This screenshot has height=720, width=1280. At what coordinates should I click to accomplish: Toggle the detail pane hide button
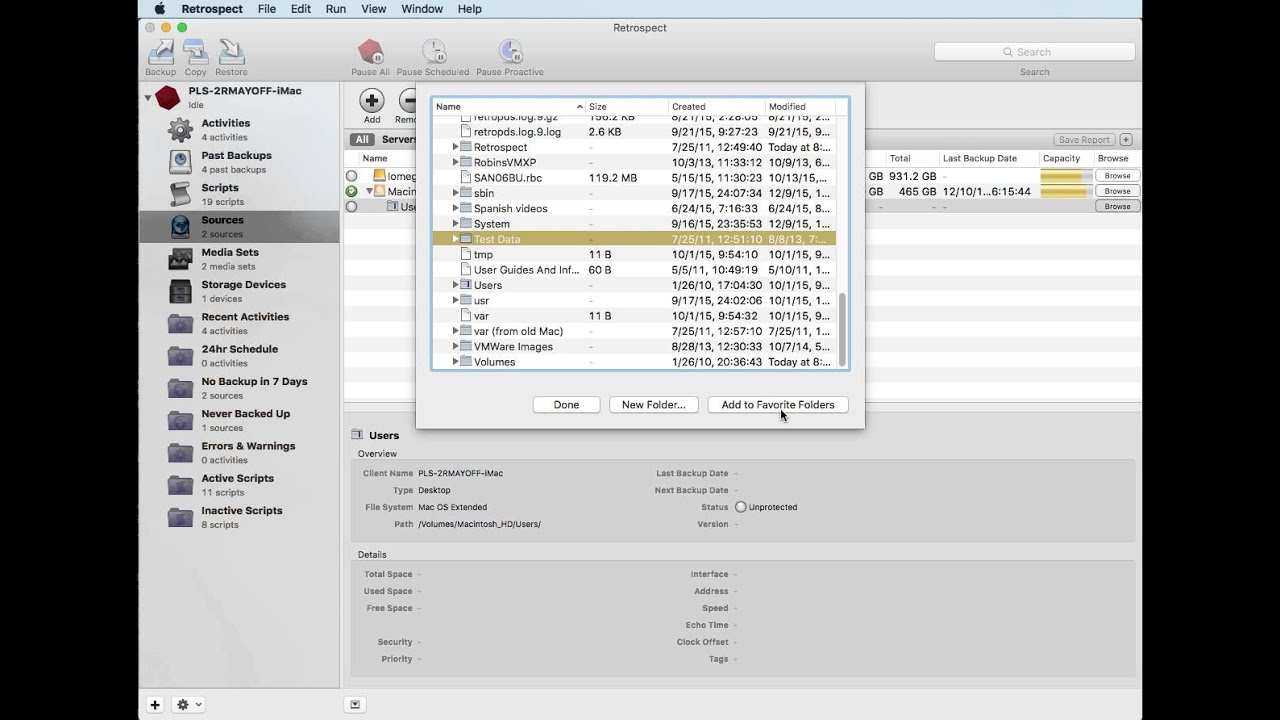point(354,705)
